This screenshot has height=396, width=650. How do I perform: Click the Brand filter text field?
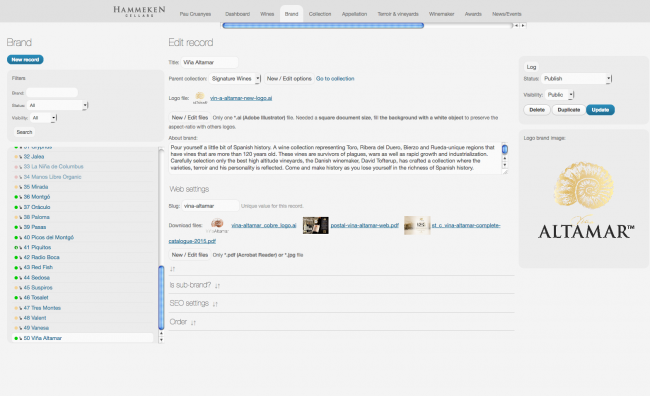point(52,93)
